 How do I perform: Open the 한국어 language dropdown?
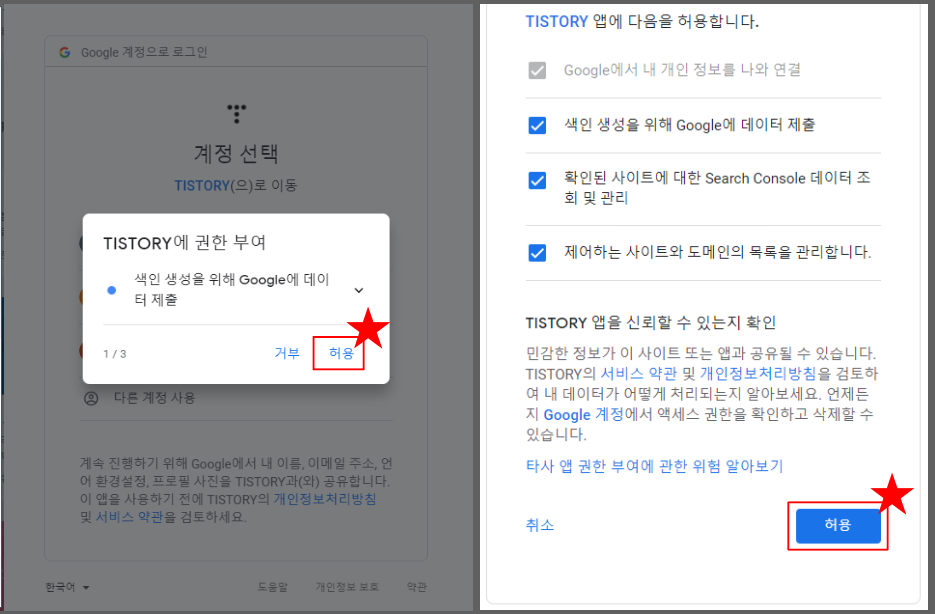pyautogui.click(x=67, y=588)
